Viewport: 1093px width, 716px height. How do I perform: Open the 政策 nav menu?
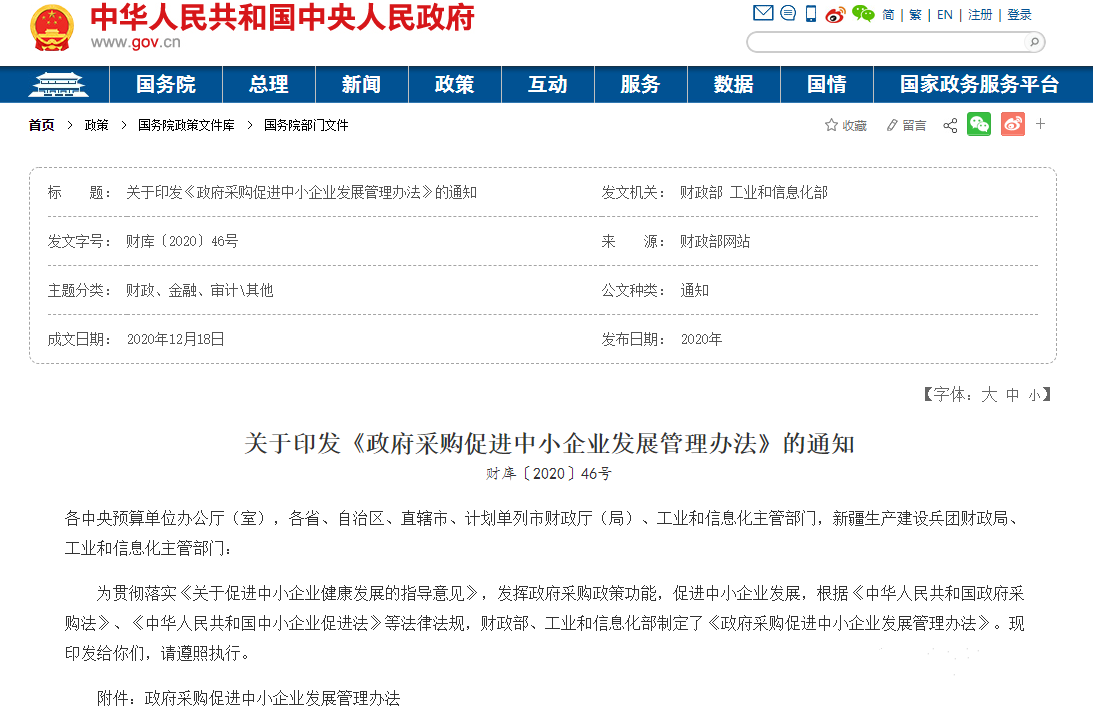454,84
